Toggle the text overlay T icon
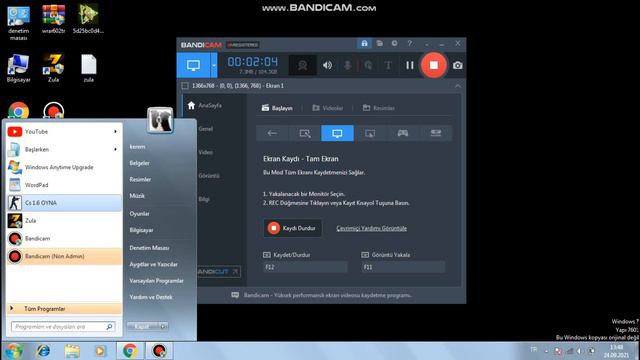Viewport: 640px width, 360px height. 388,65
